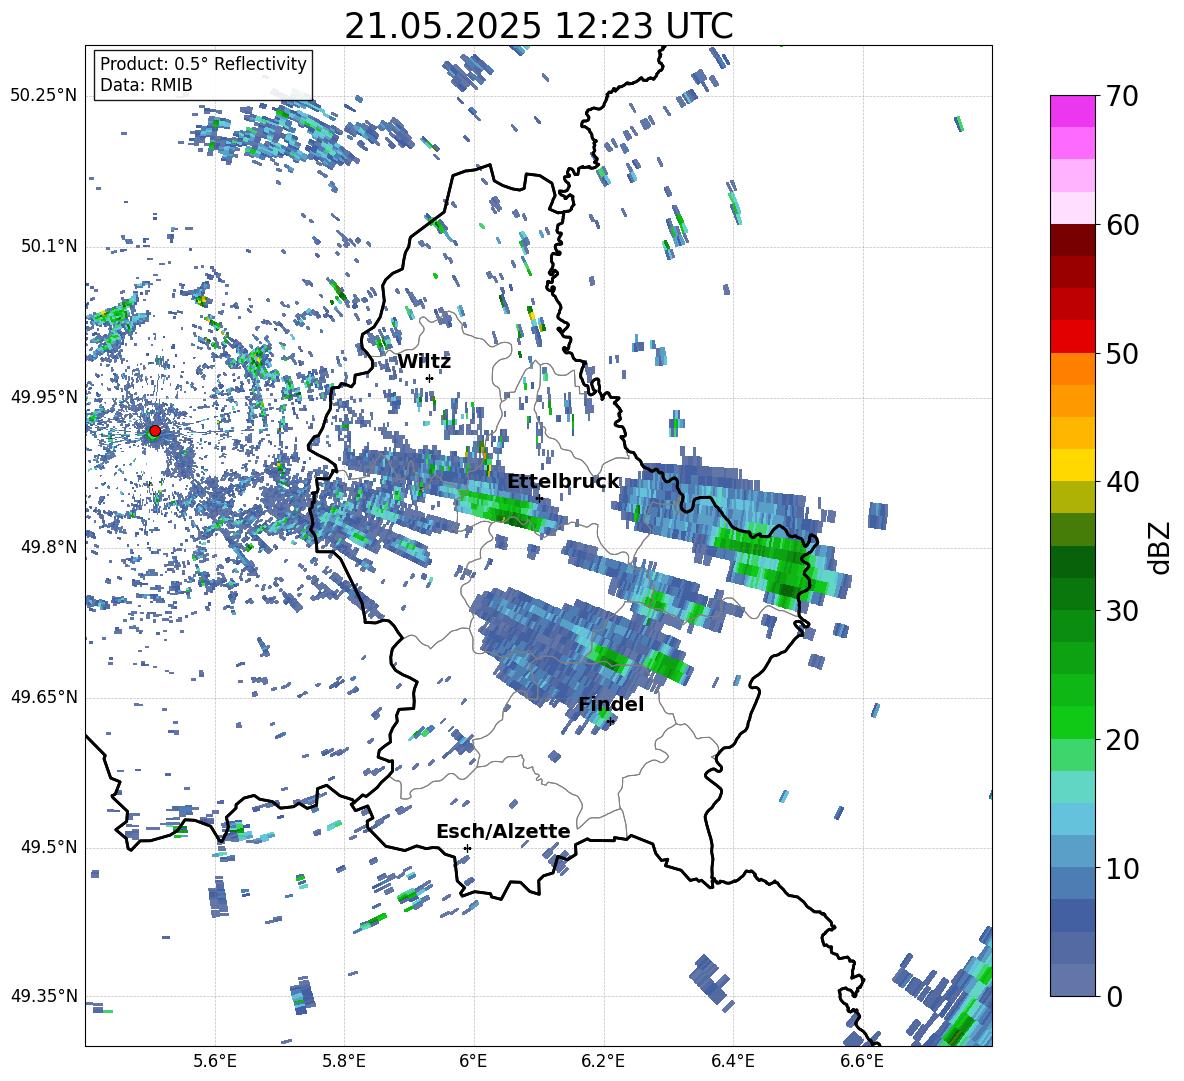
Task: Click the 49.5°N latitude label
Action: pos(48,847)
